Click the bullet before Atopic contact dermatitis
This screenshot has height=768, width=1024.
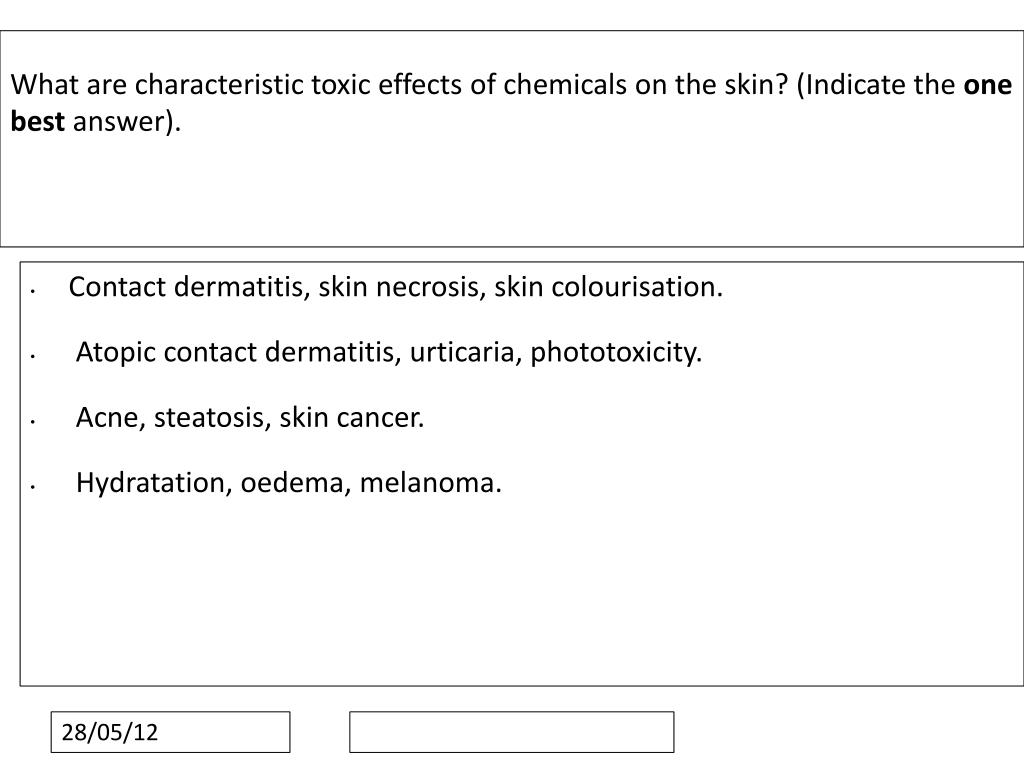point(32,357)
